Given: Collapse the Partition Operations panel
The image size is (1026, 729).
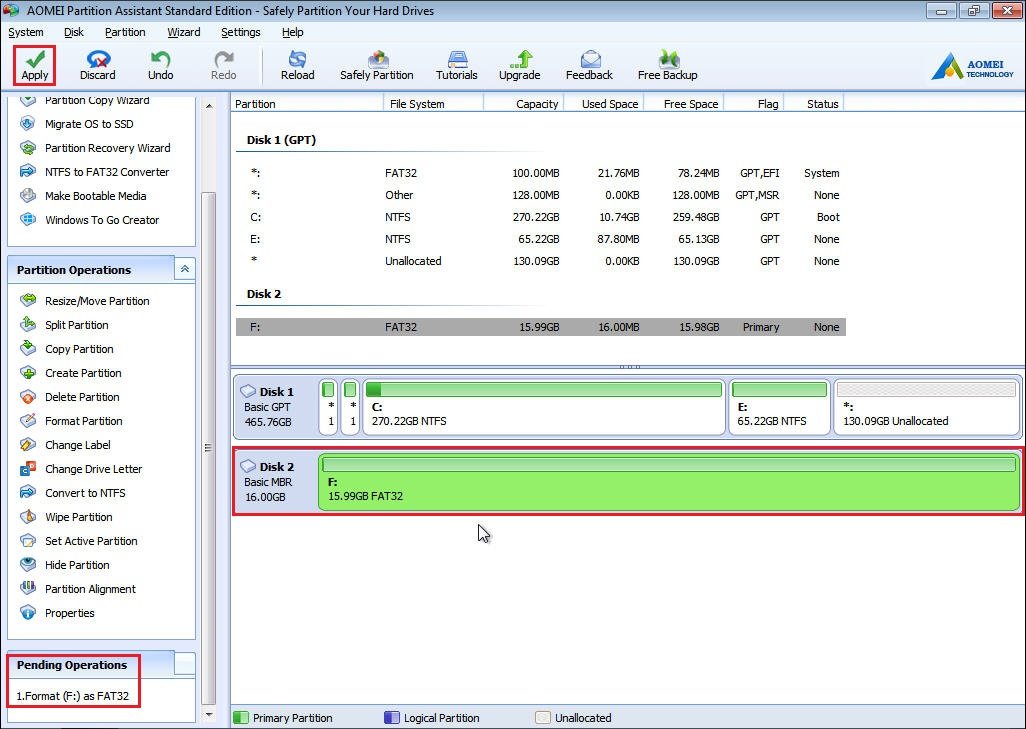Looking at the screenshot, I should tap(184, 269).
